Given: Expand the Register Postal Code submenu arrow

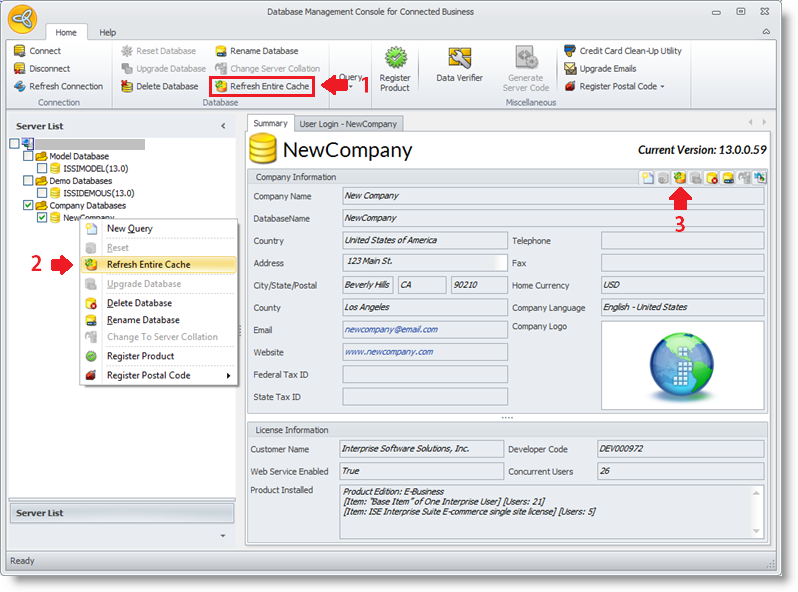Looking at the screenshot, I should [229, 376].
